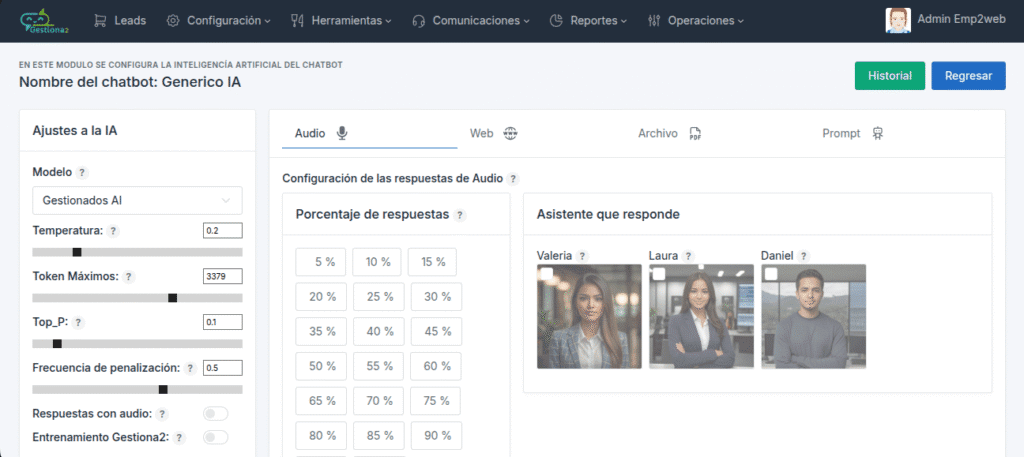Expand the Configuración menu

click(x=219, y=20)
